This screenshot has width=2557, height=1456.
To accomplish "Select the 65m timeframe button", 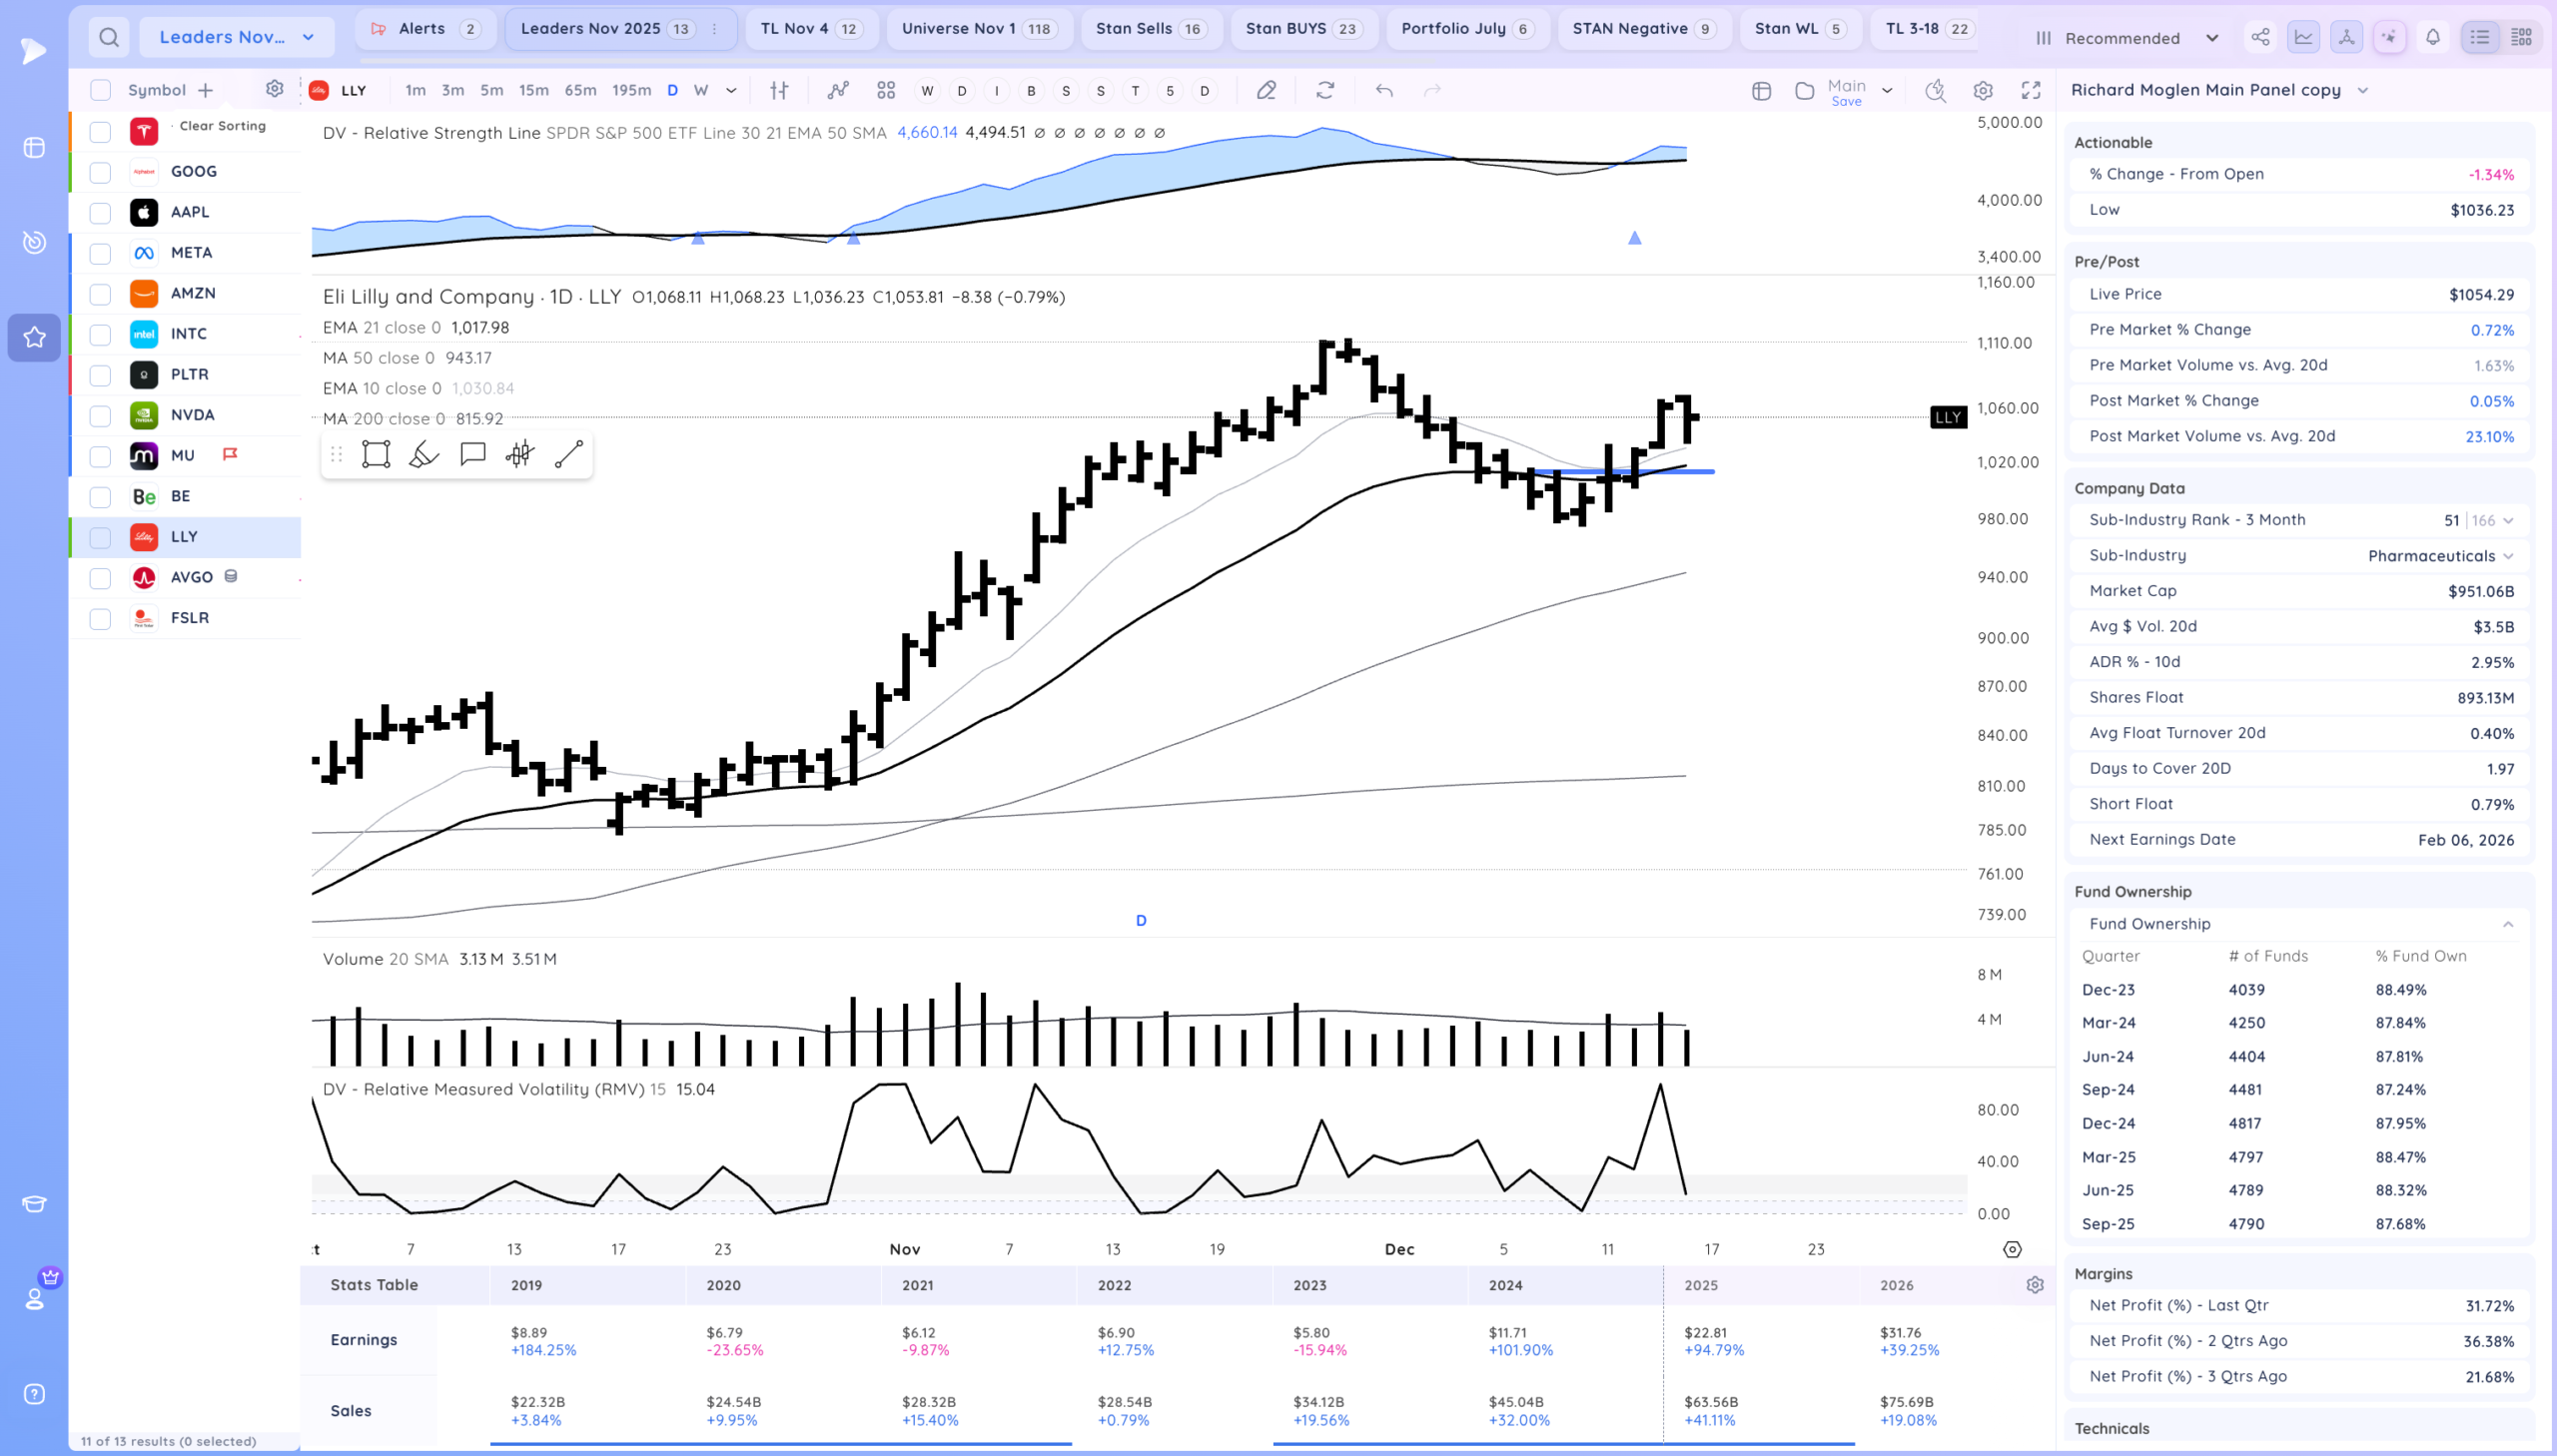I will point(580,91).
